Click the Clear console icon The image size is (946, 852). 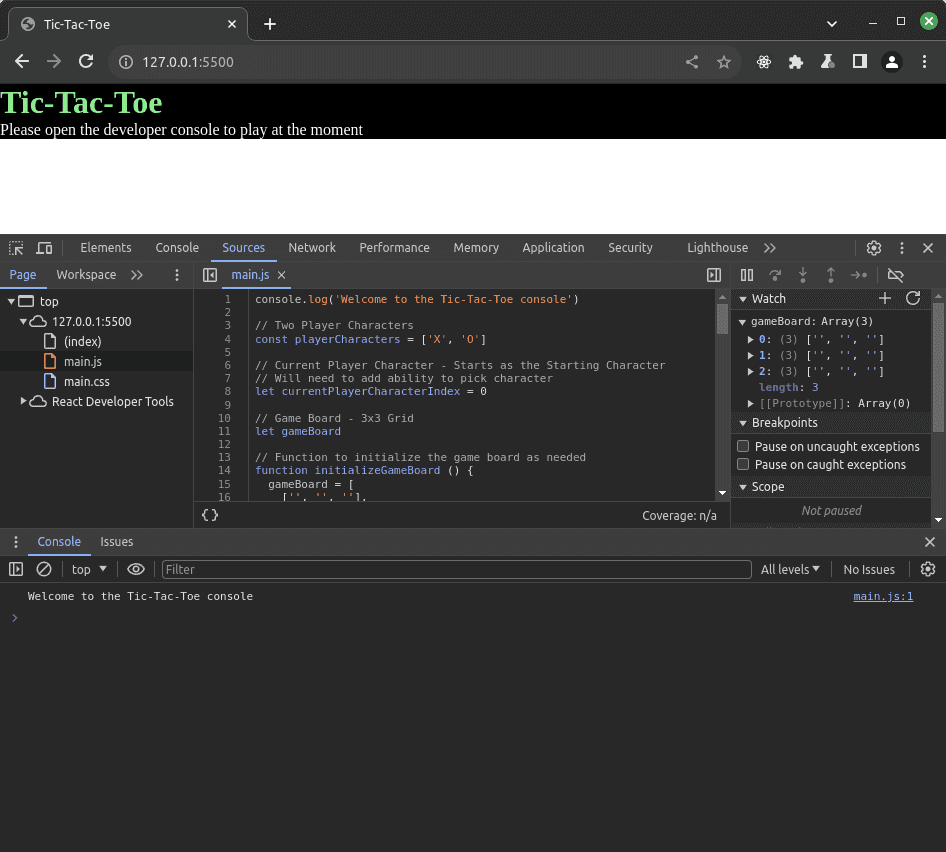point(43,569)
